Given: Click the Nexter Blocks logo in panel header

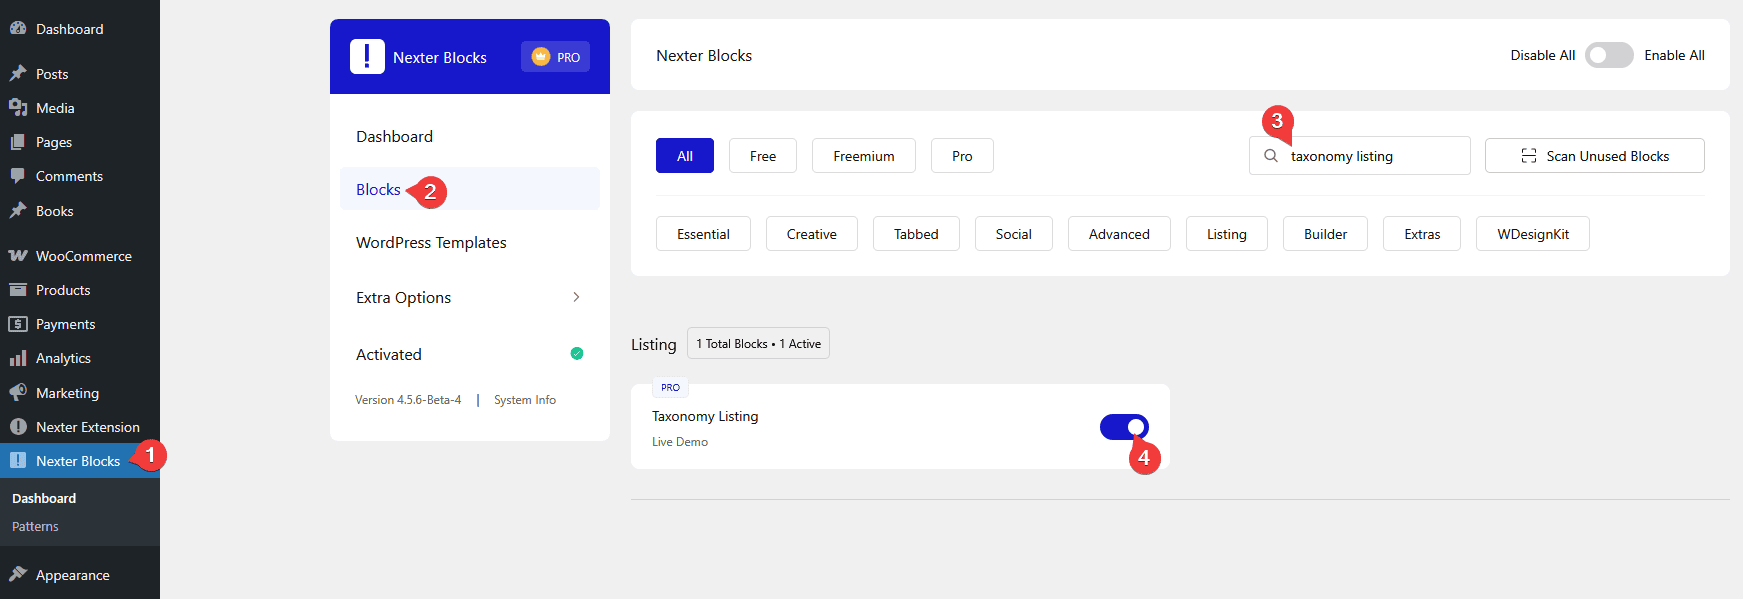Looking at the screenshot, I should [367, 57].
